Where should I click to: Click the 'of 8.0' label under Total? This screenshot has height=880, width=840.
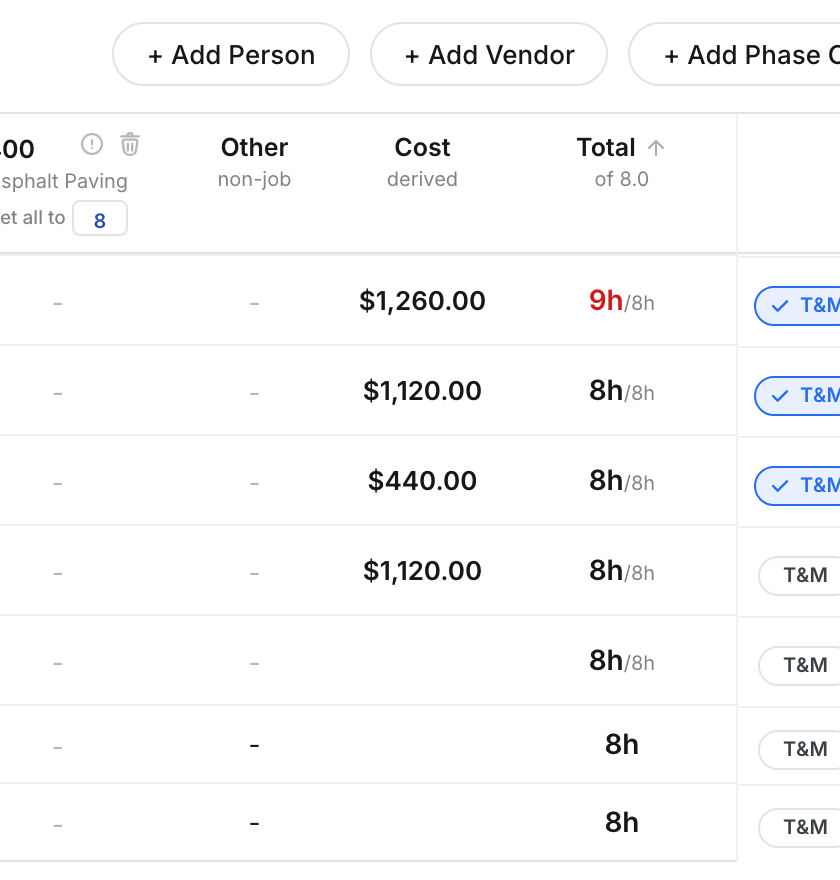[x=622, y=179]
